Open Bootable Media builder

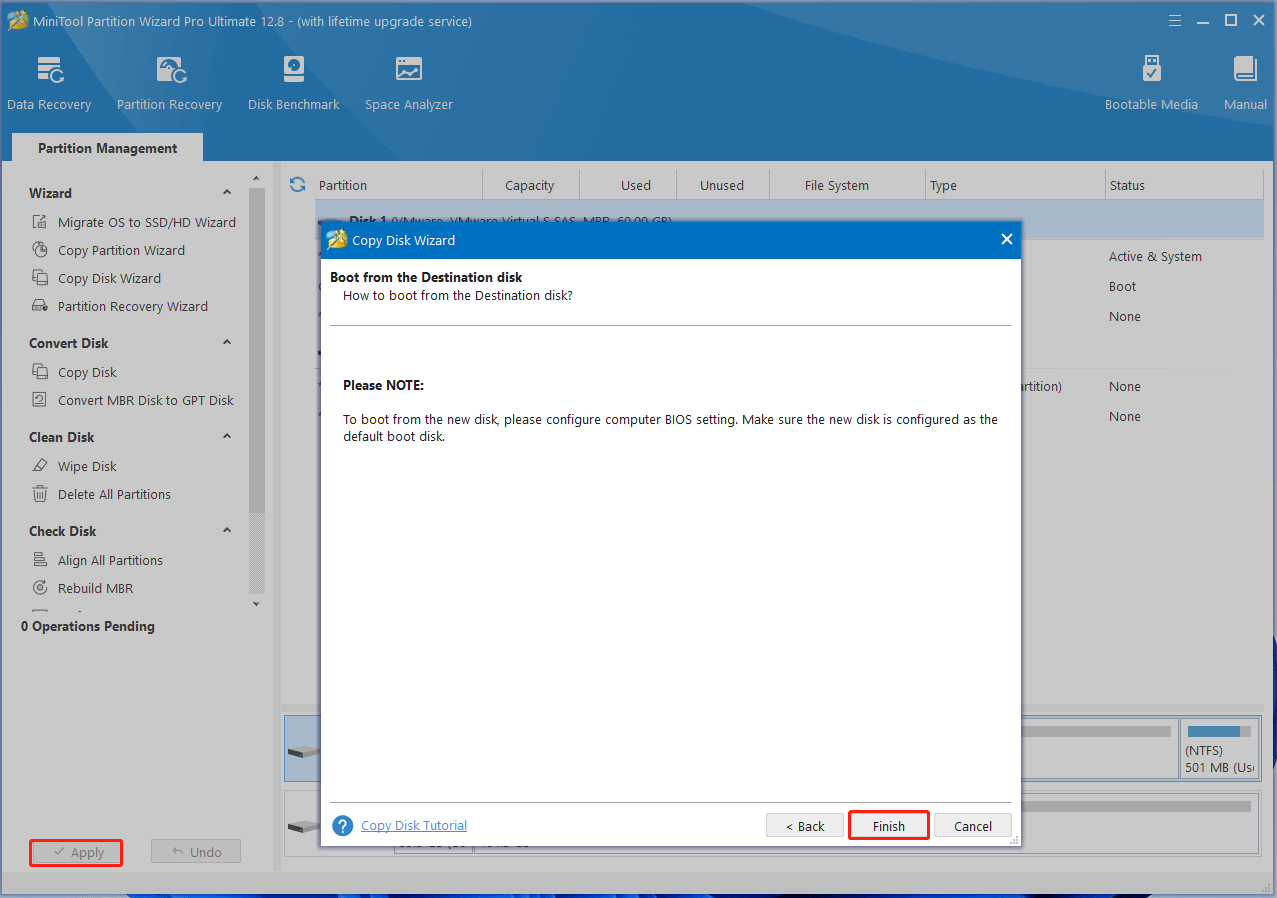tap(1151, 83)
